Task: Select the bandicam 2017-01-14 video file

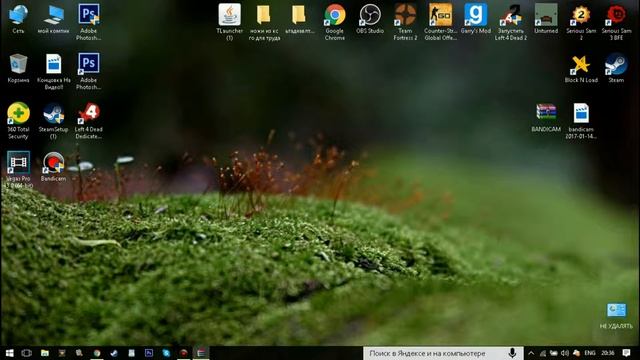Action: pos(581,121)
